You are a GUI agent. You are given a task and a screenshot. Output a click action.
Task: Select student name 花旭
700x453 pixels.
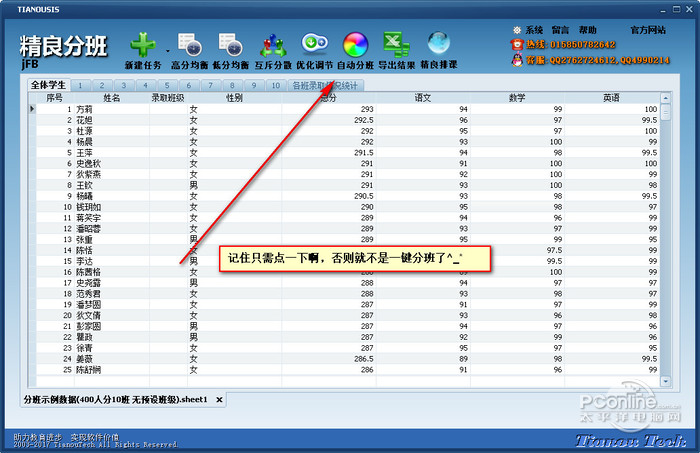coord(84,120)
